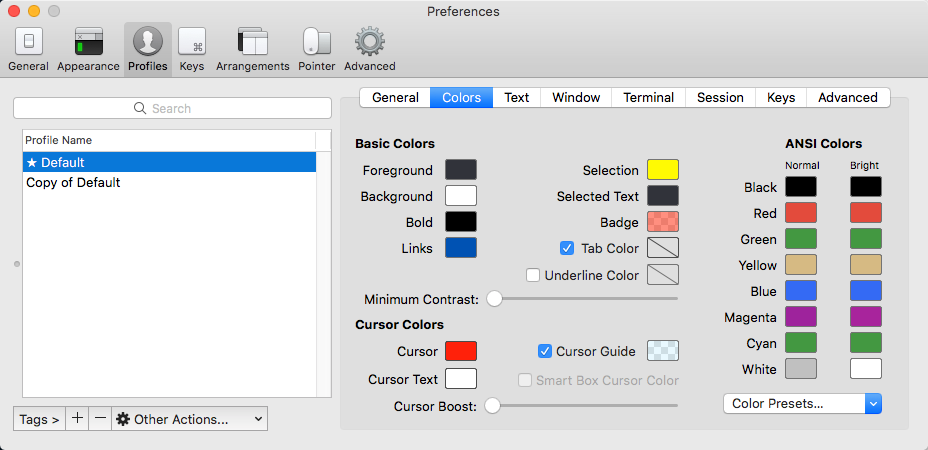Switch to the Text tab
This screenshot has width=928, height=450.
coord(516,97)
